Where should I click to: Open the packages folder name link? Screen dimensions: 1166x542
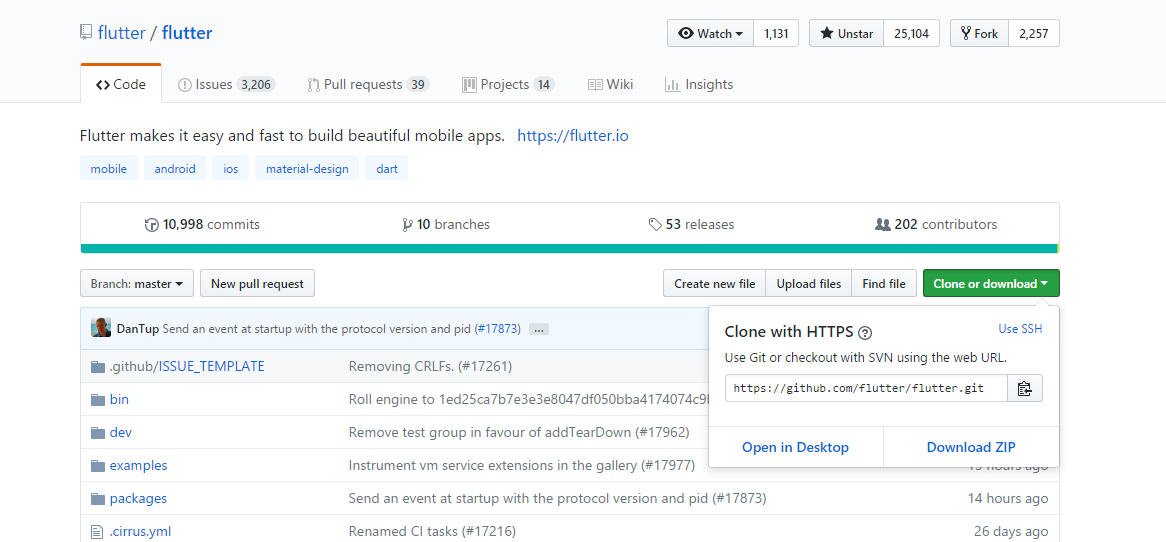(x=138, y=498)
